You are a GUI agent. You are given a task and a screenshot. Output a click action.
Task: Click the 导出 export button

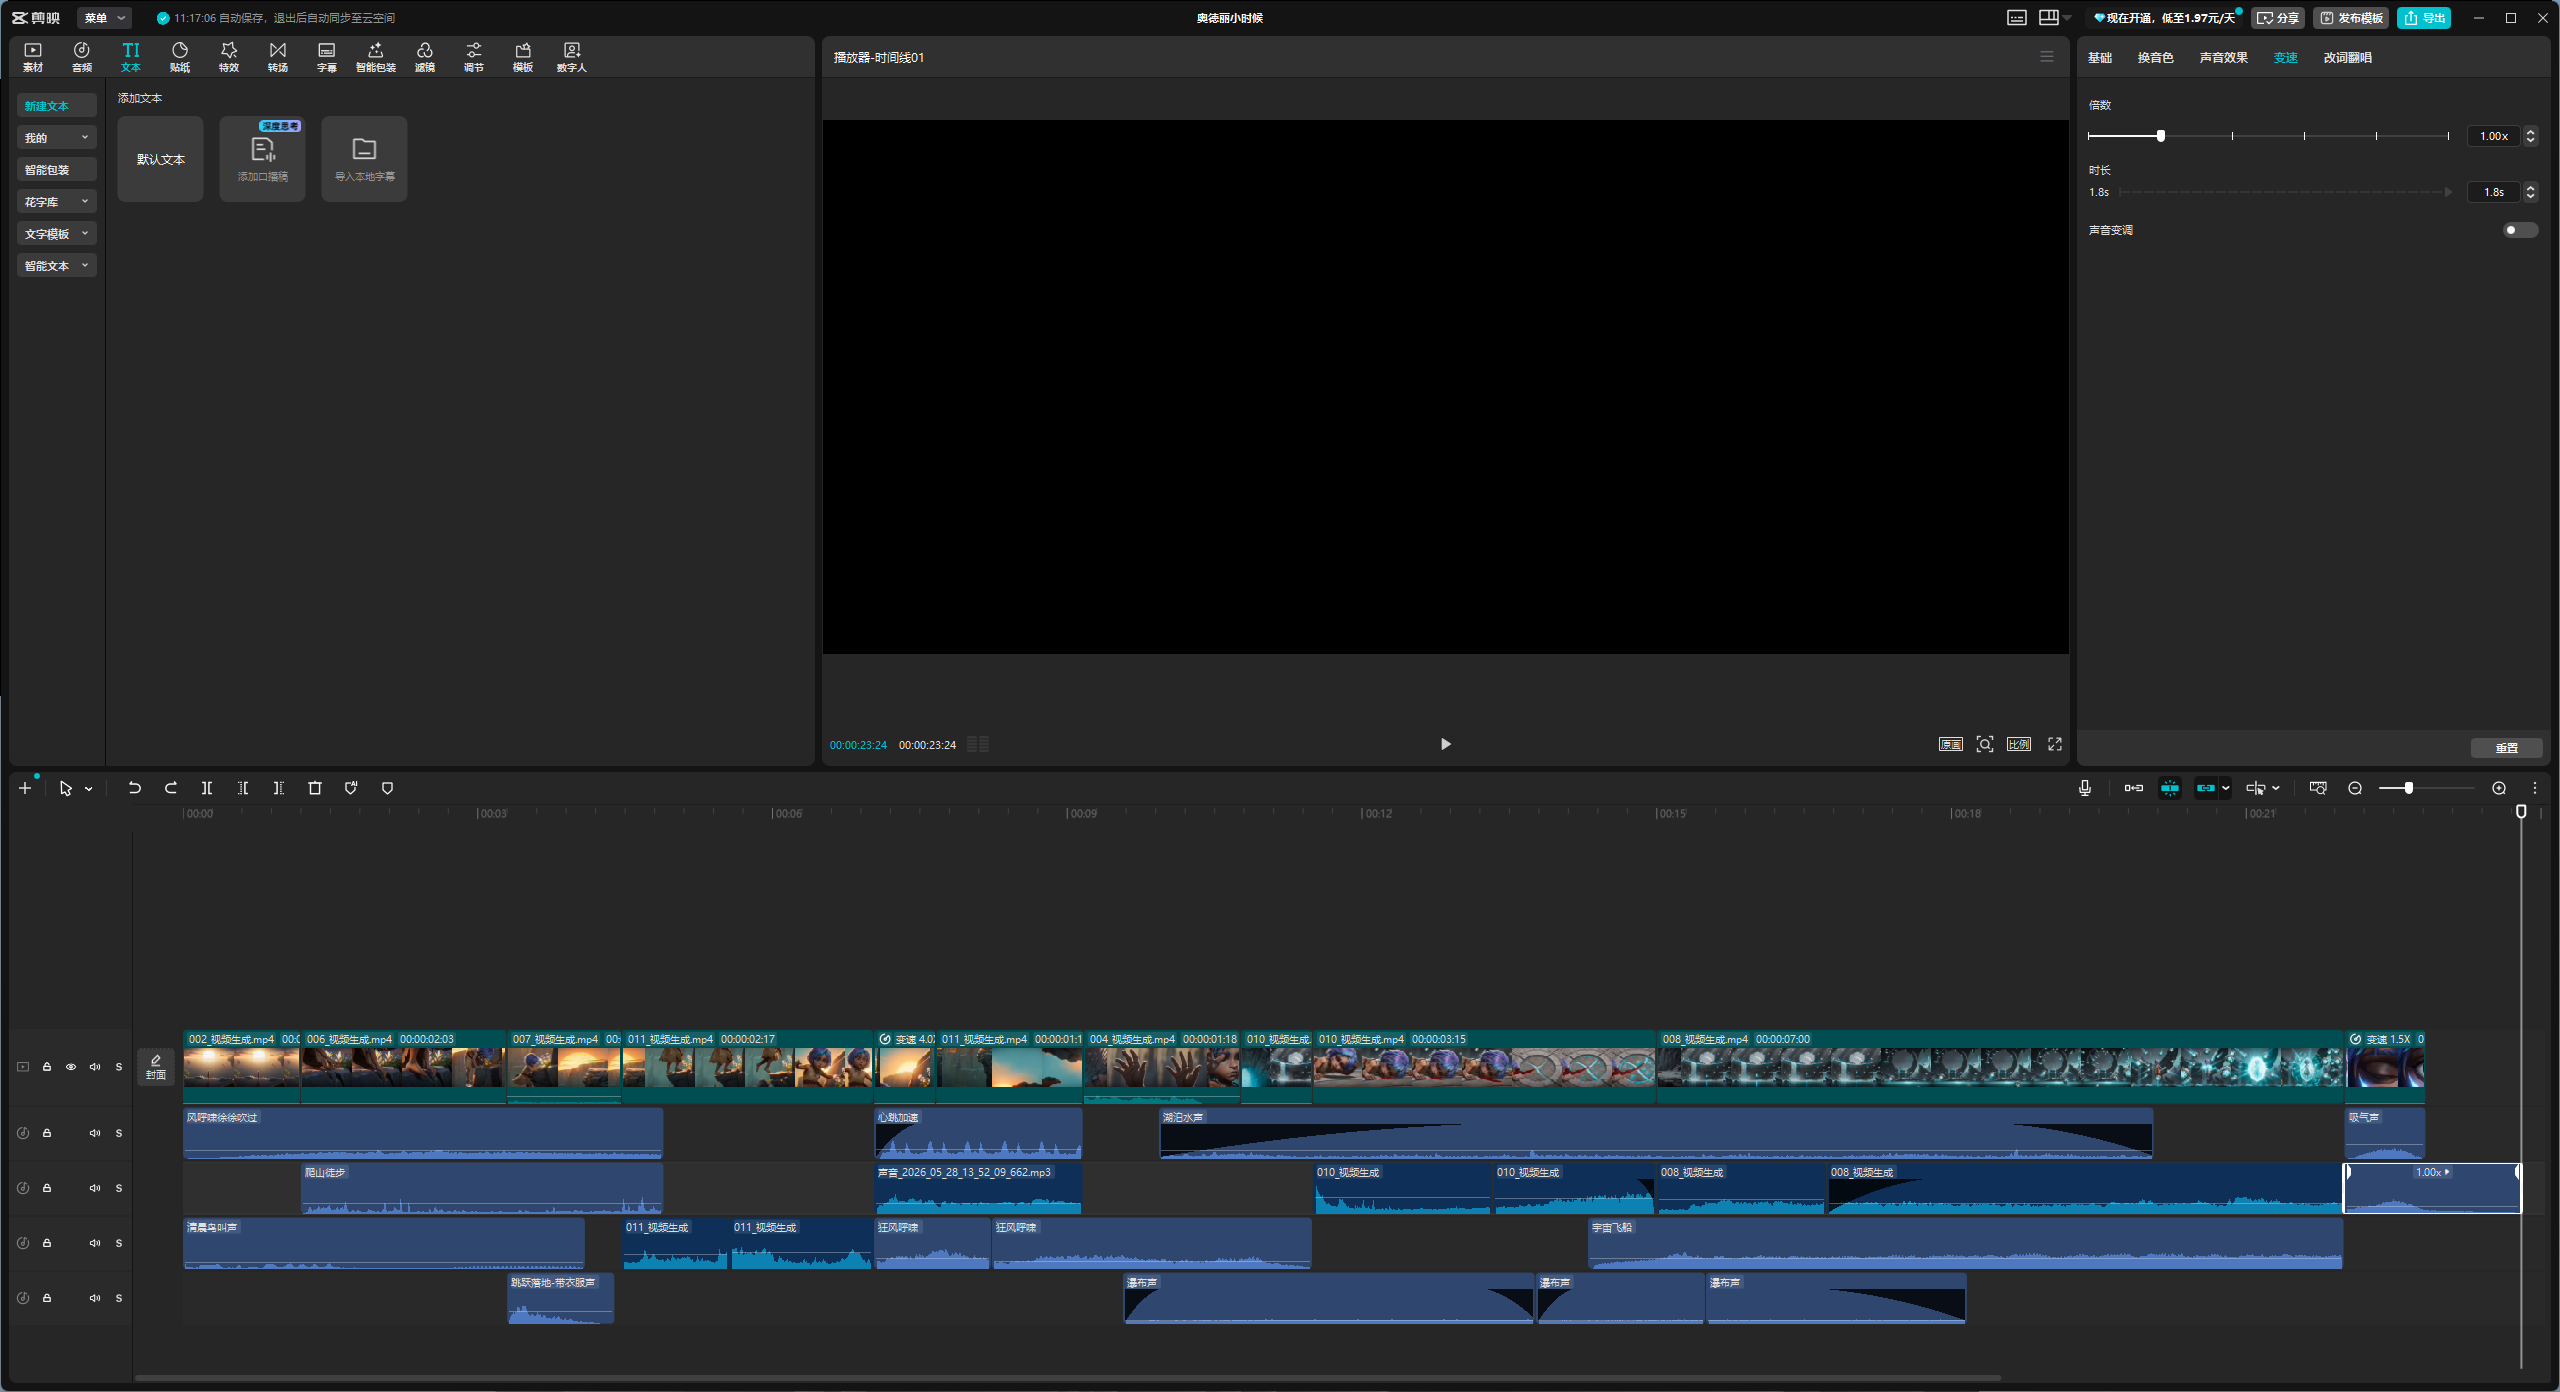(x=2424, y=18)
